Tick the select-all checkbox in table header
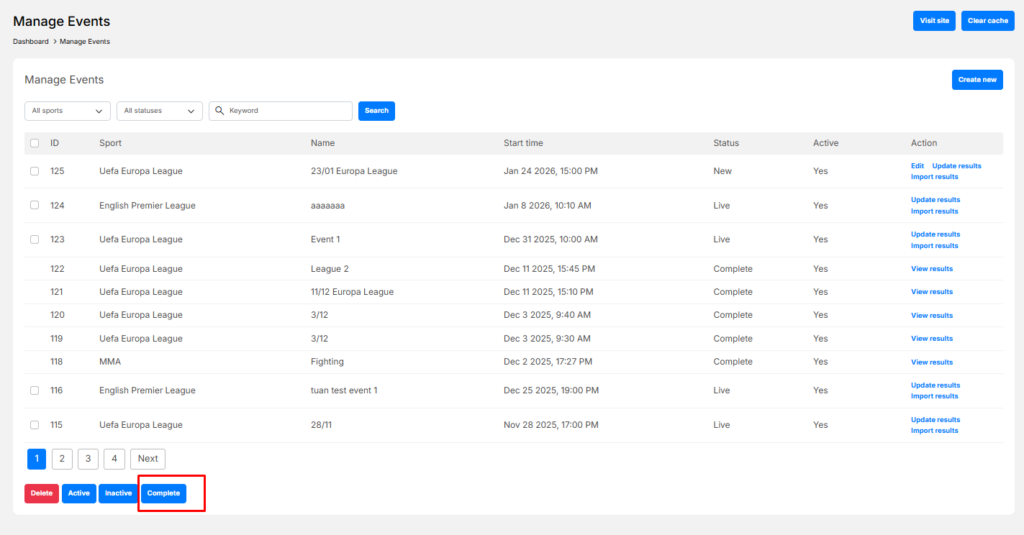 click(34, 143)
